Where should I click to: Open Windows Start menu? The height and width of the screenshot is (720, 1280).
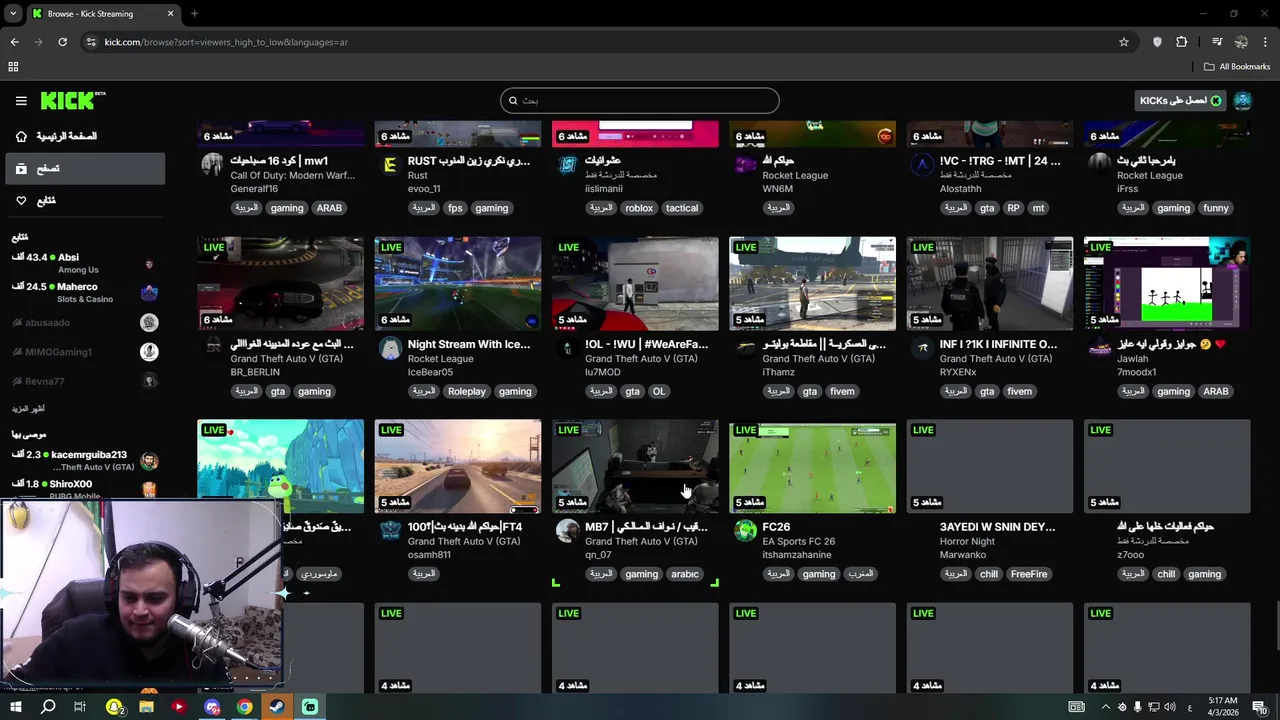click(15, 707)
